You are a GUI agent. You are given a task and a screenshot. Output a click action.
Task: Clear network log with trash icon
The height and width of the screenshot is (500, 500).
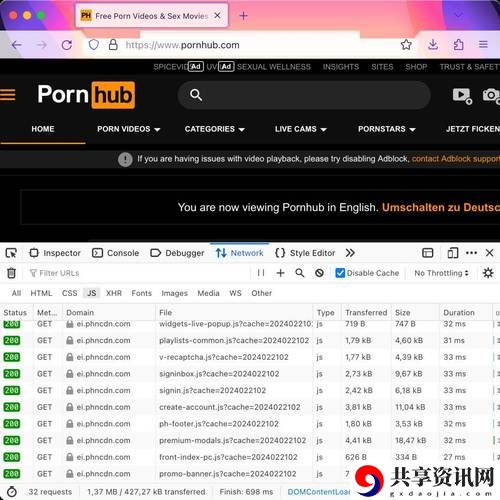[11, 273]
